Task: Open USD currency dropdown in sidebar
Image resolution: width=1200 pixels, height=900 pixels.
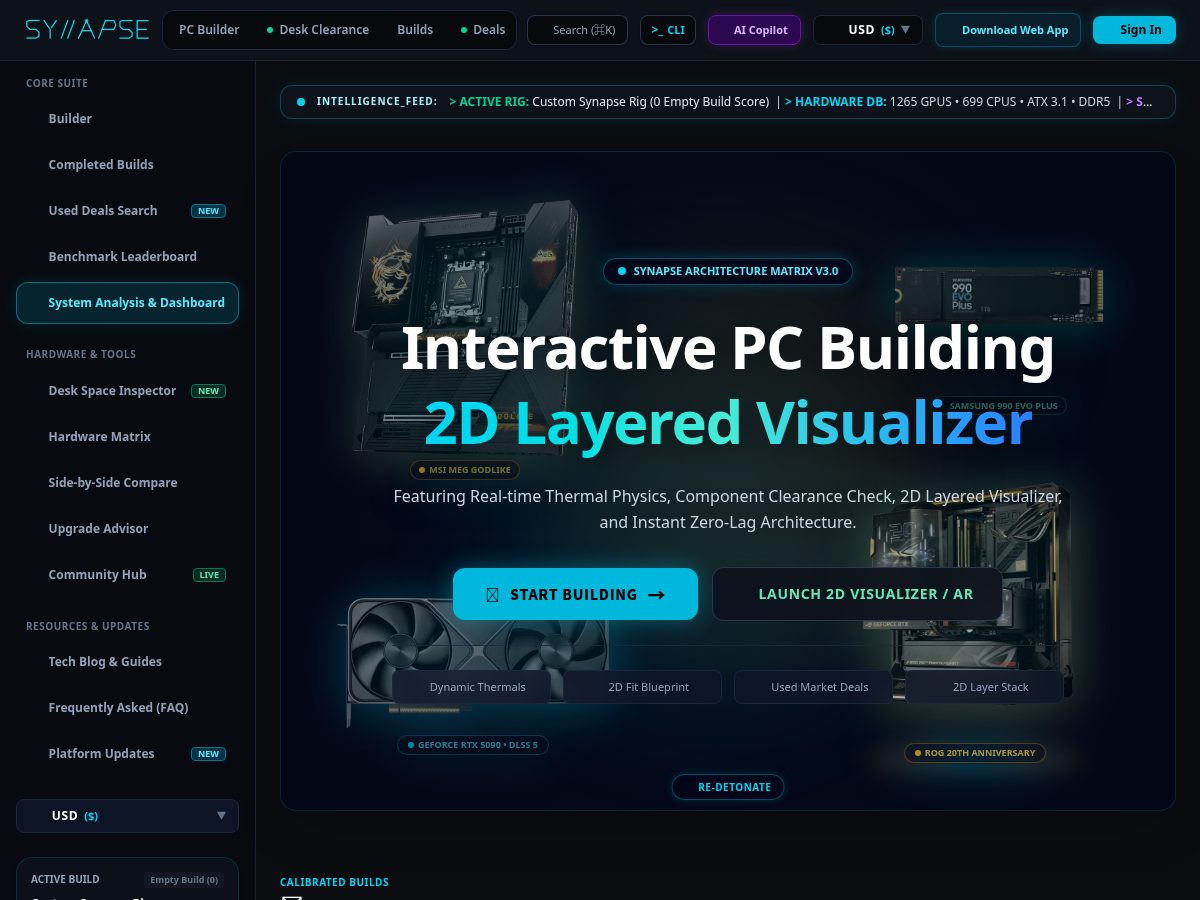Action: click(x=127, y=816)
